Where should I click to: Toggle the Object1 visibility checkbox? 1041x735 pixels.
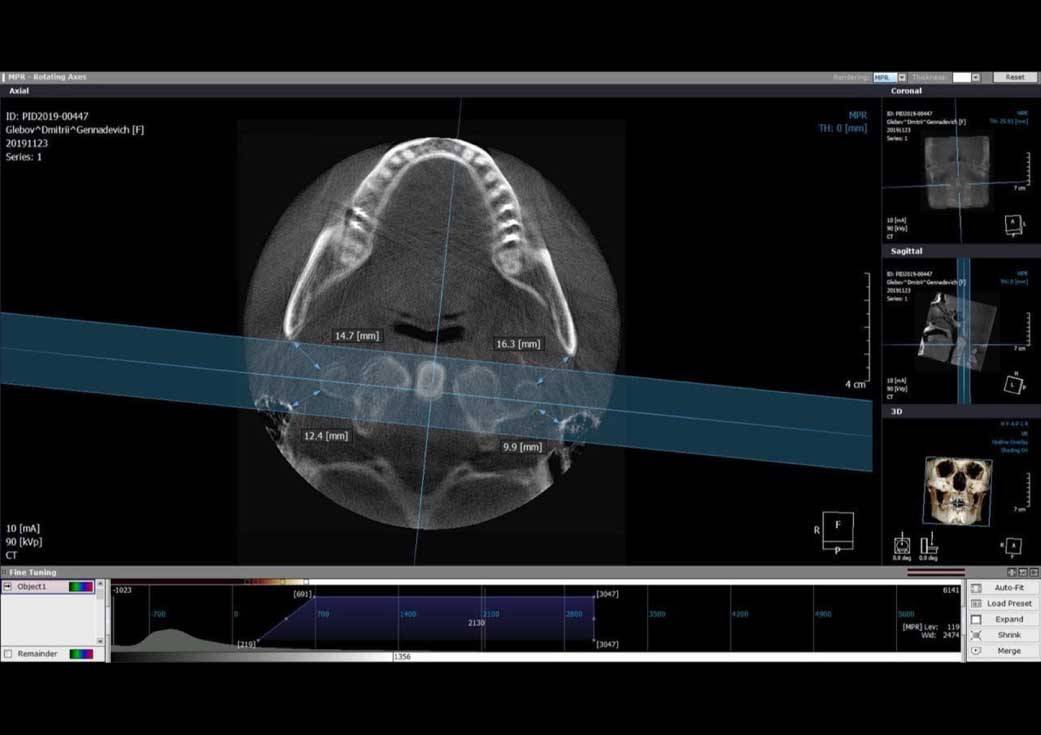coord(8,587)
